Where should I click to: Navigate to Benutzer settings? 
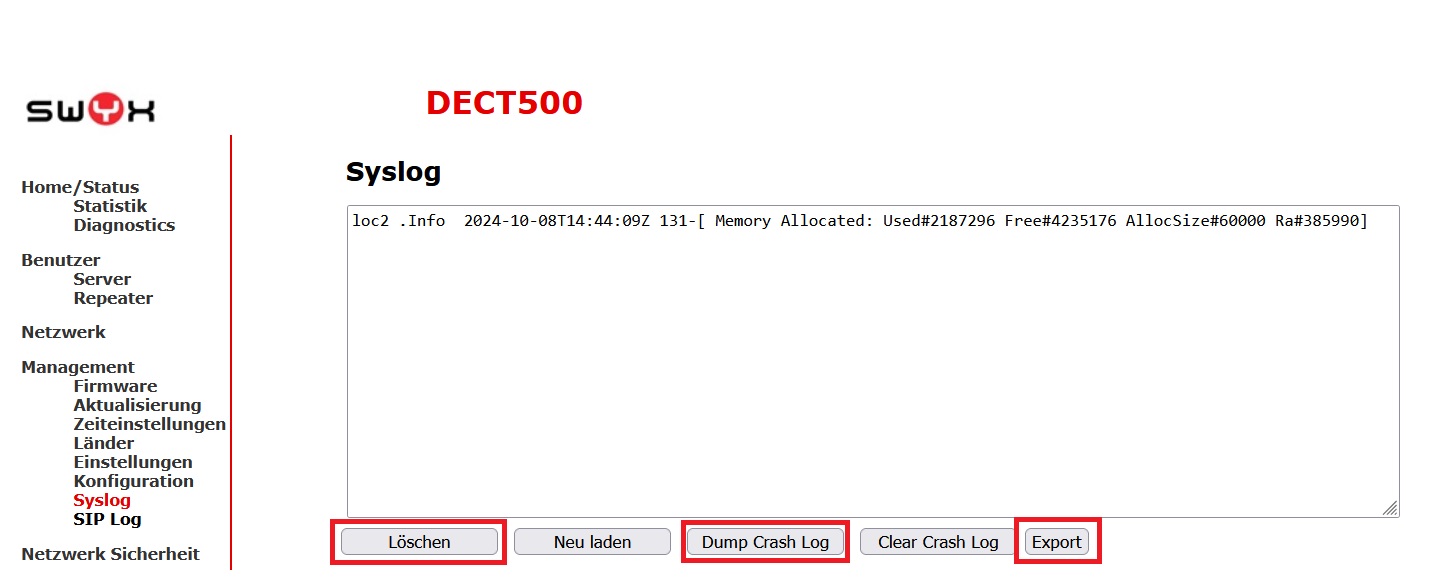point(61,260)
